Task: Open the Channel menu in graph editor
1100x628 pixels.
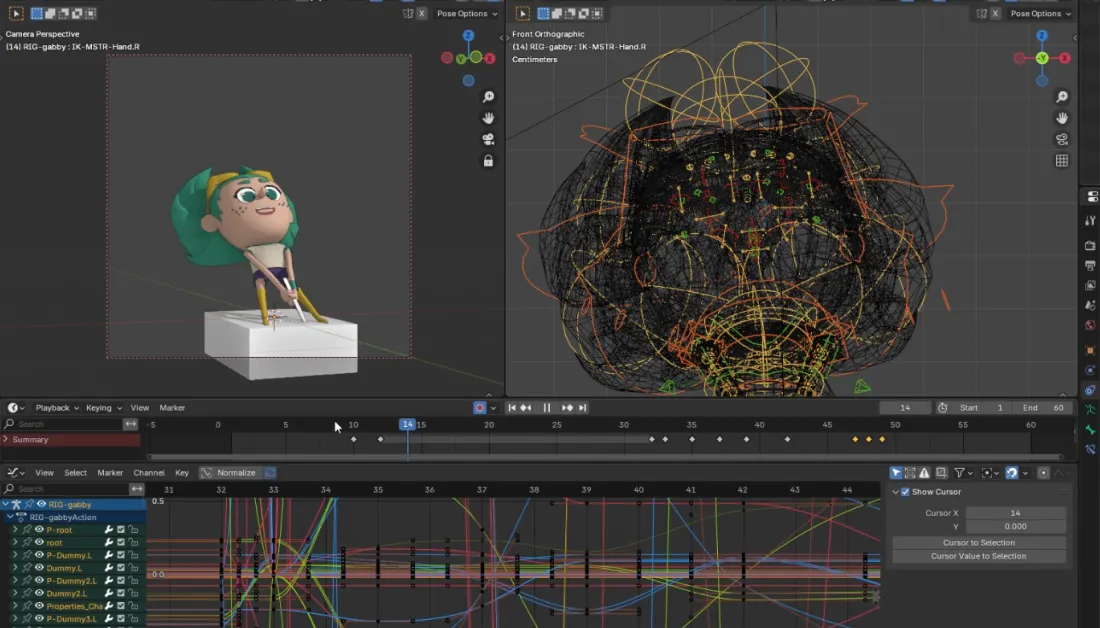Action: pyautogui.click(x=149, y=473)
